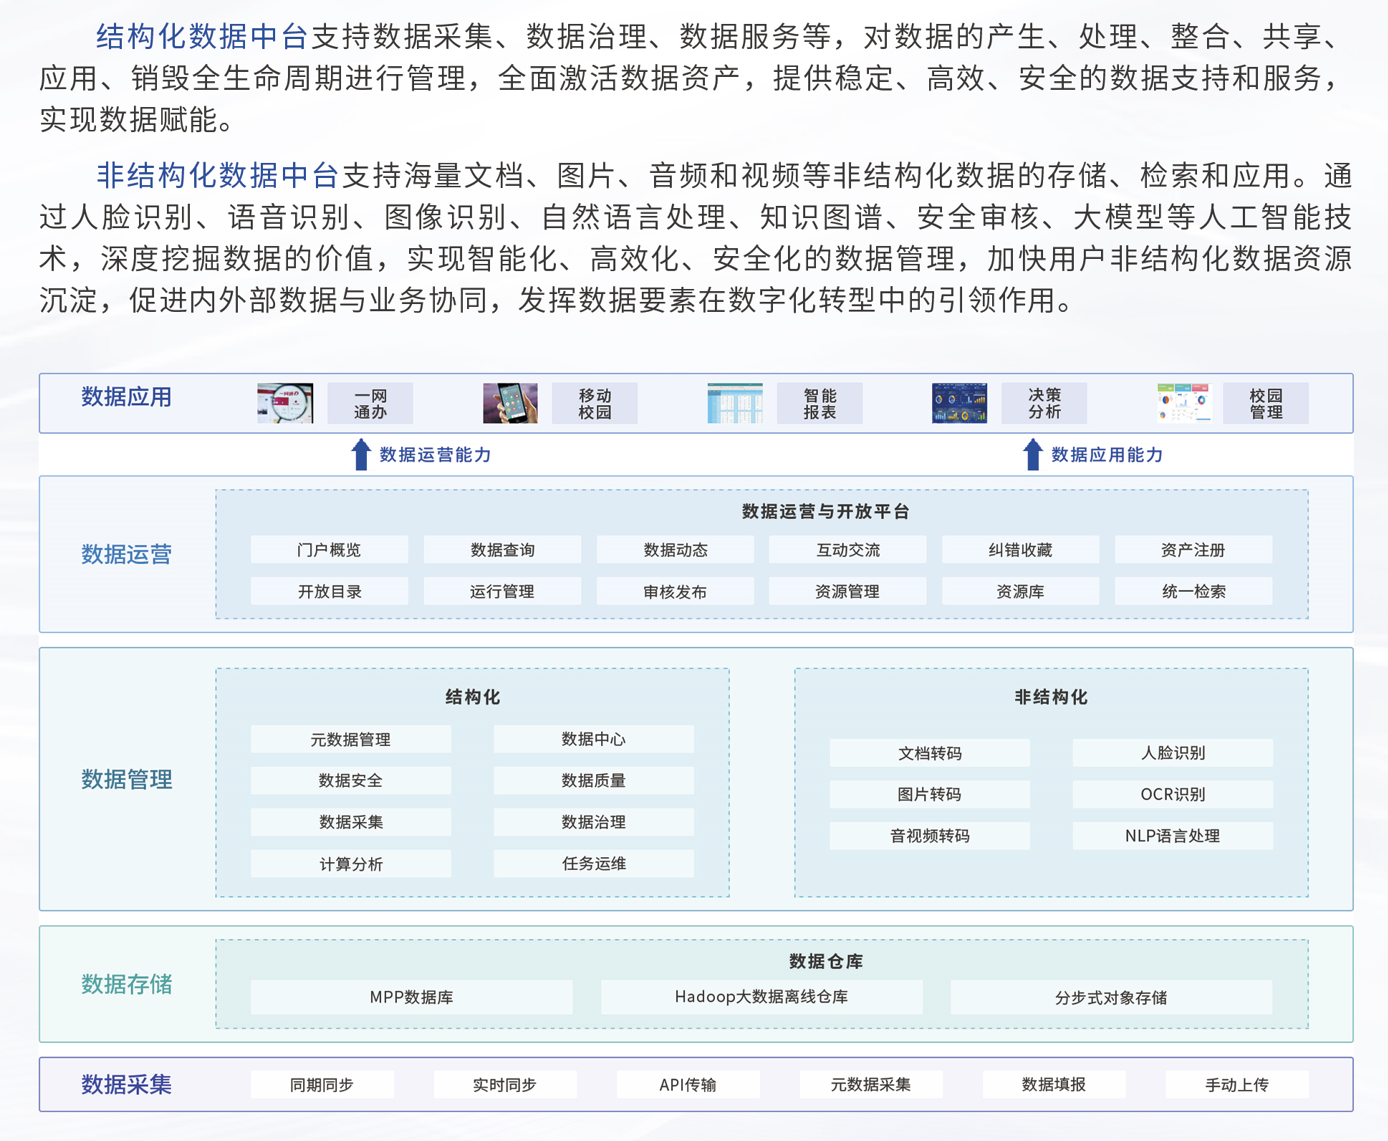The width and height of the screenshot is (1388, 1141).
Task: Click the blue 非结构化数据中台 heading text
Action: click(x=218, y=176)
